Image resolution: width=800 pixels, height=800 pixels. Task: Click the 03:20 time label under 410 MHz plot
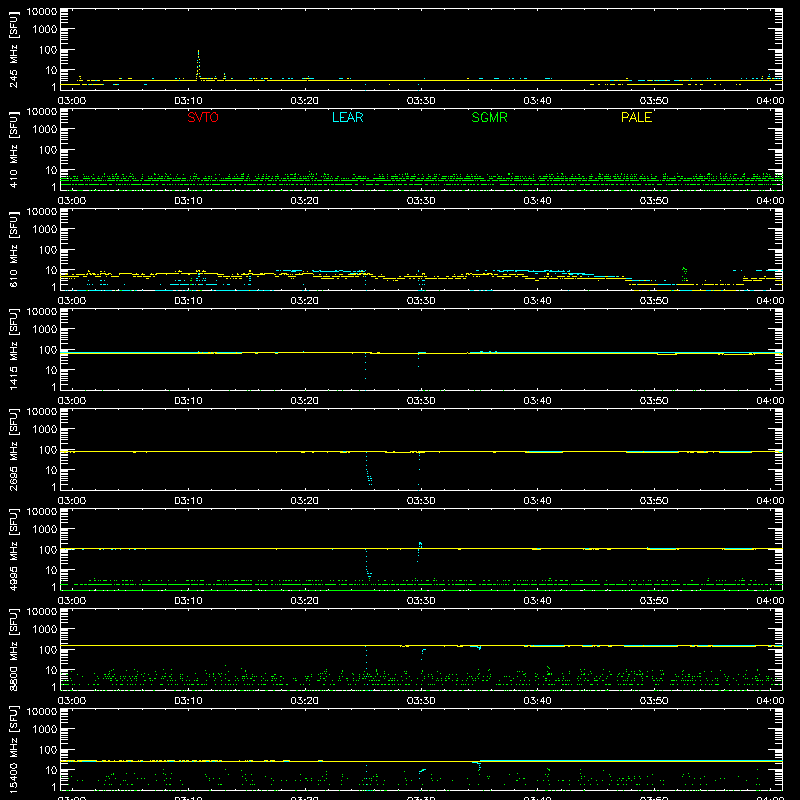click(305, 201)
